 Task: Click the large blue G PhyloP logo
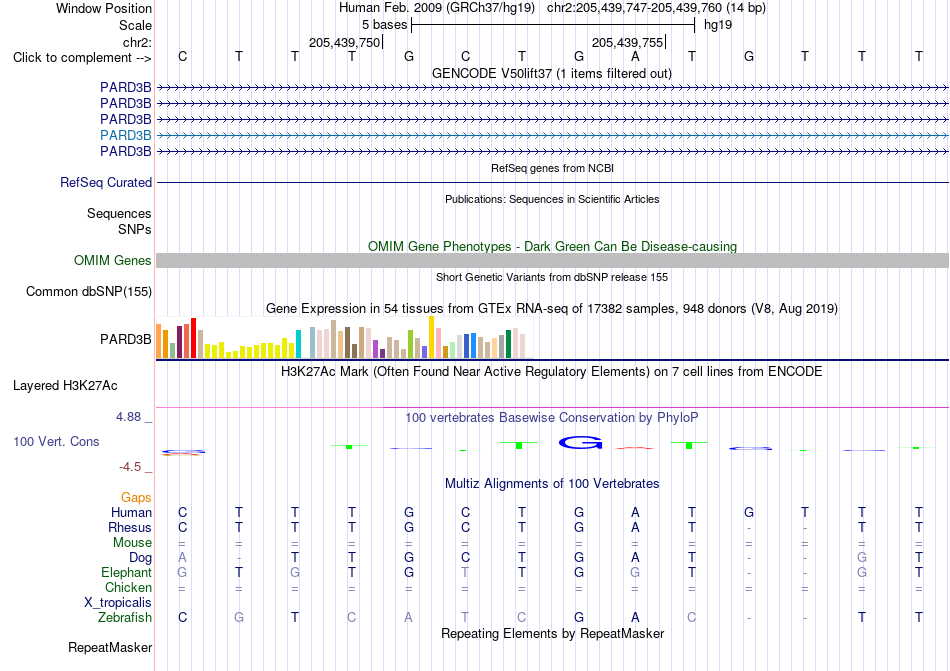click(580, 443)
